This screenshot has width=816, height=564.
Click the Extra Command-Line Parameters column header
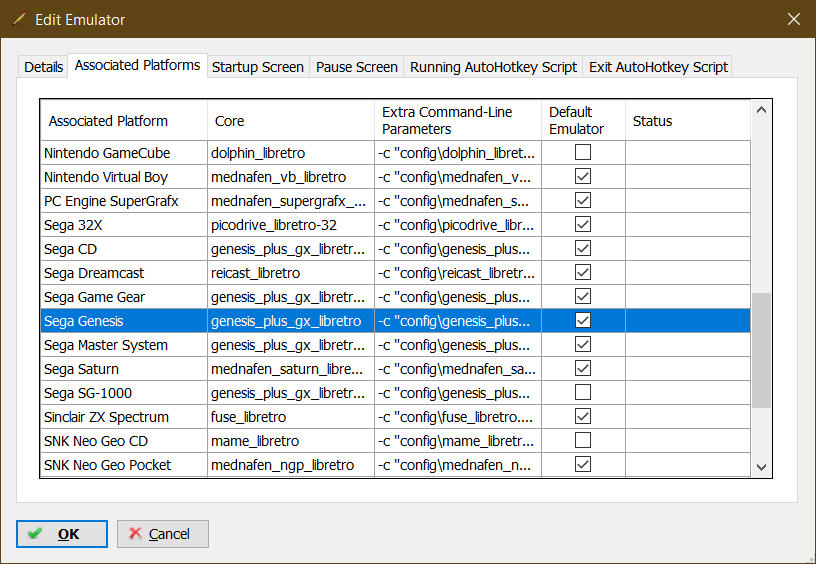click(x=458, y=120)
